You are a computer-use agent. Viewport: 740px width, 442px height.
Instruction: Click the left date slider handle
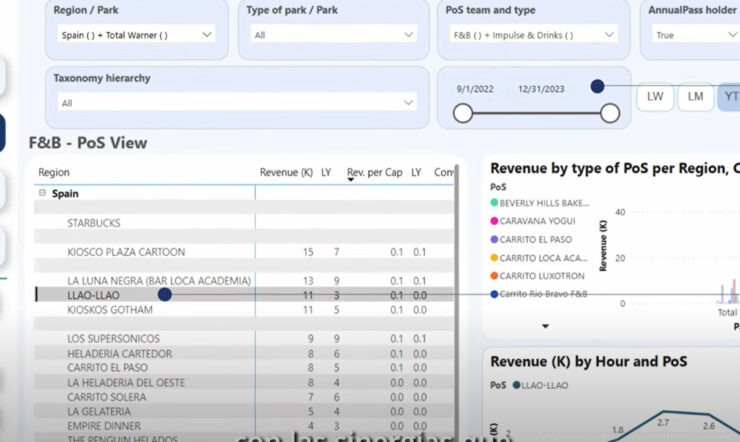pos(463,114)
